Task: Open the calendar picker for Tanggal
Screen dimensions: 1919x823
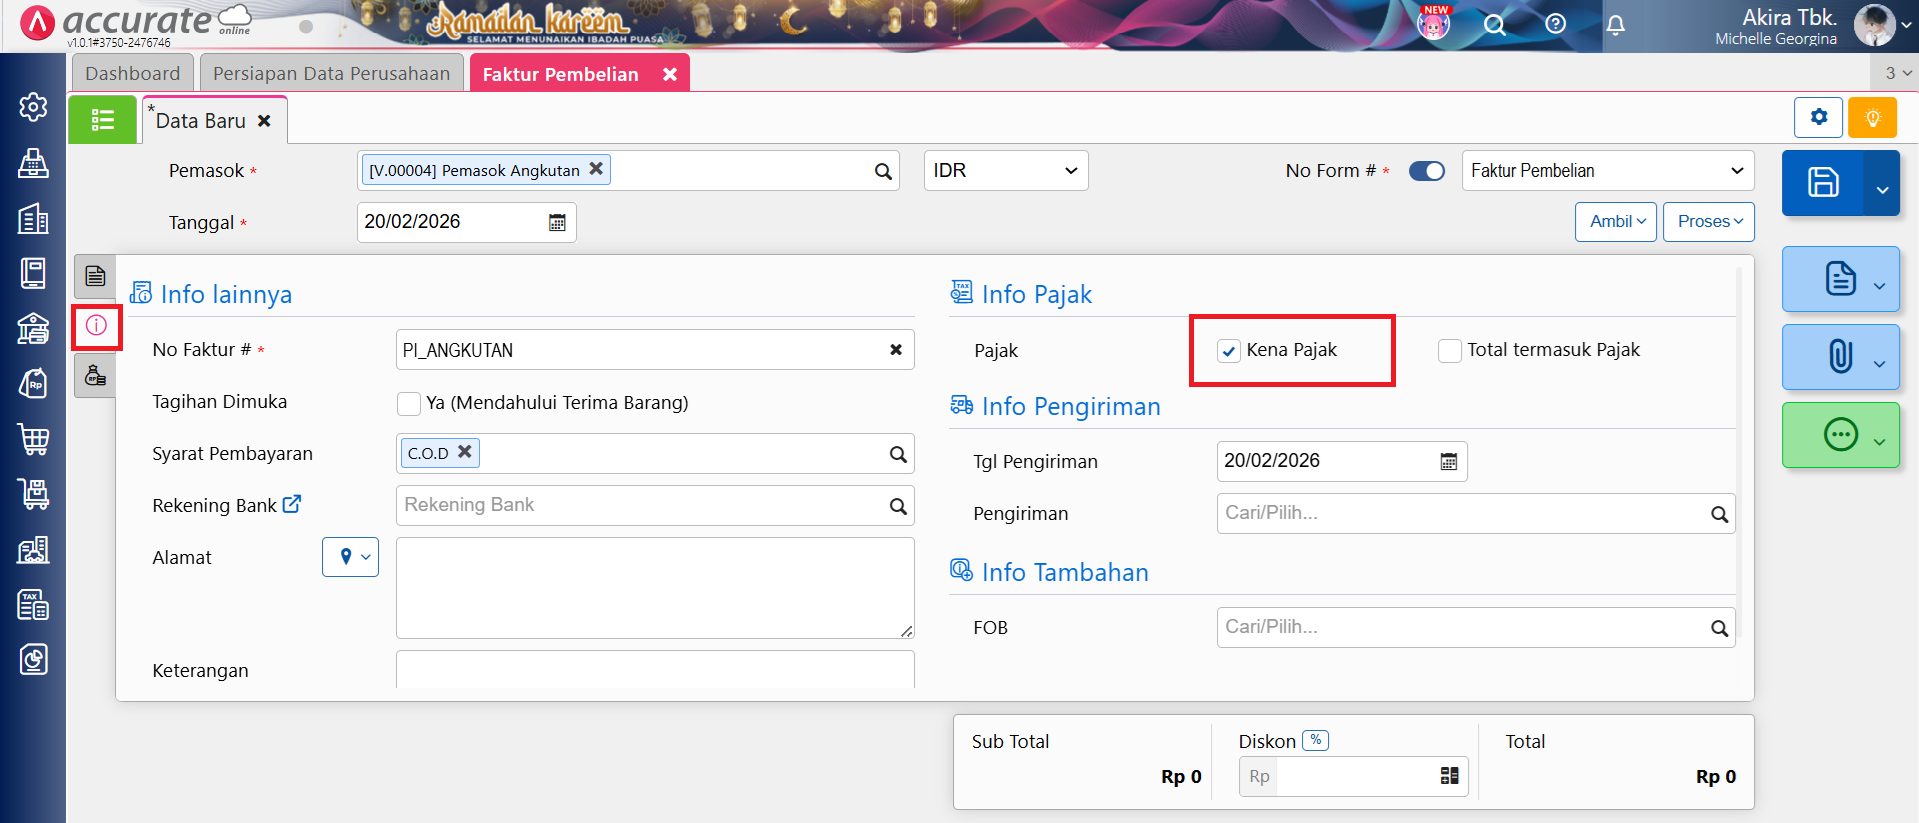Action: (x=557, y=222)
